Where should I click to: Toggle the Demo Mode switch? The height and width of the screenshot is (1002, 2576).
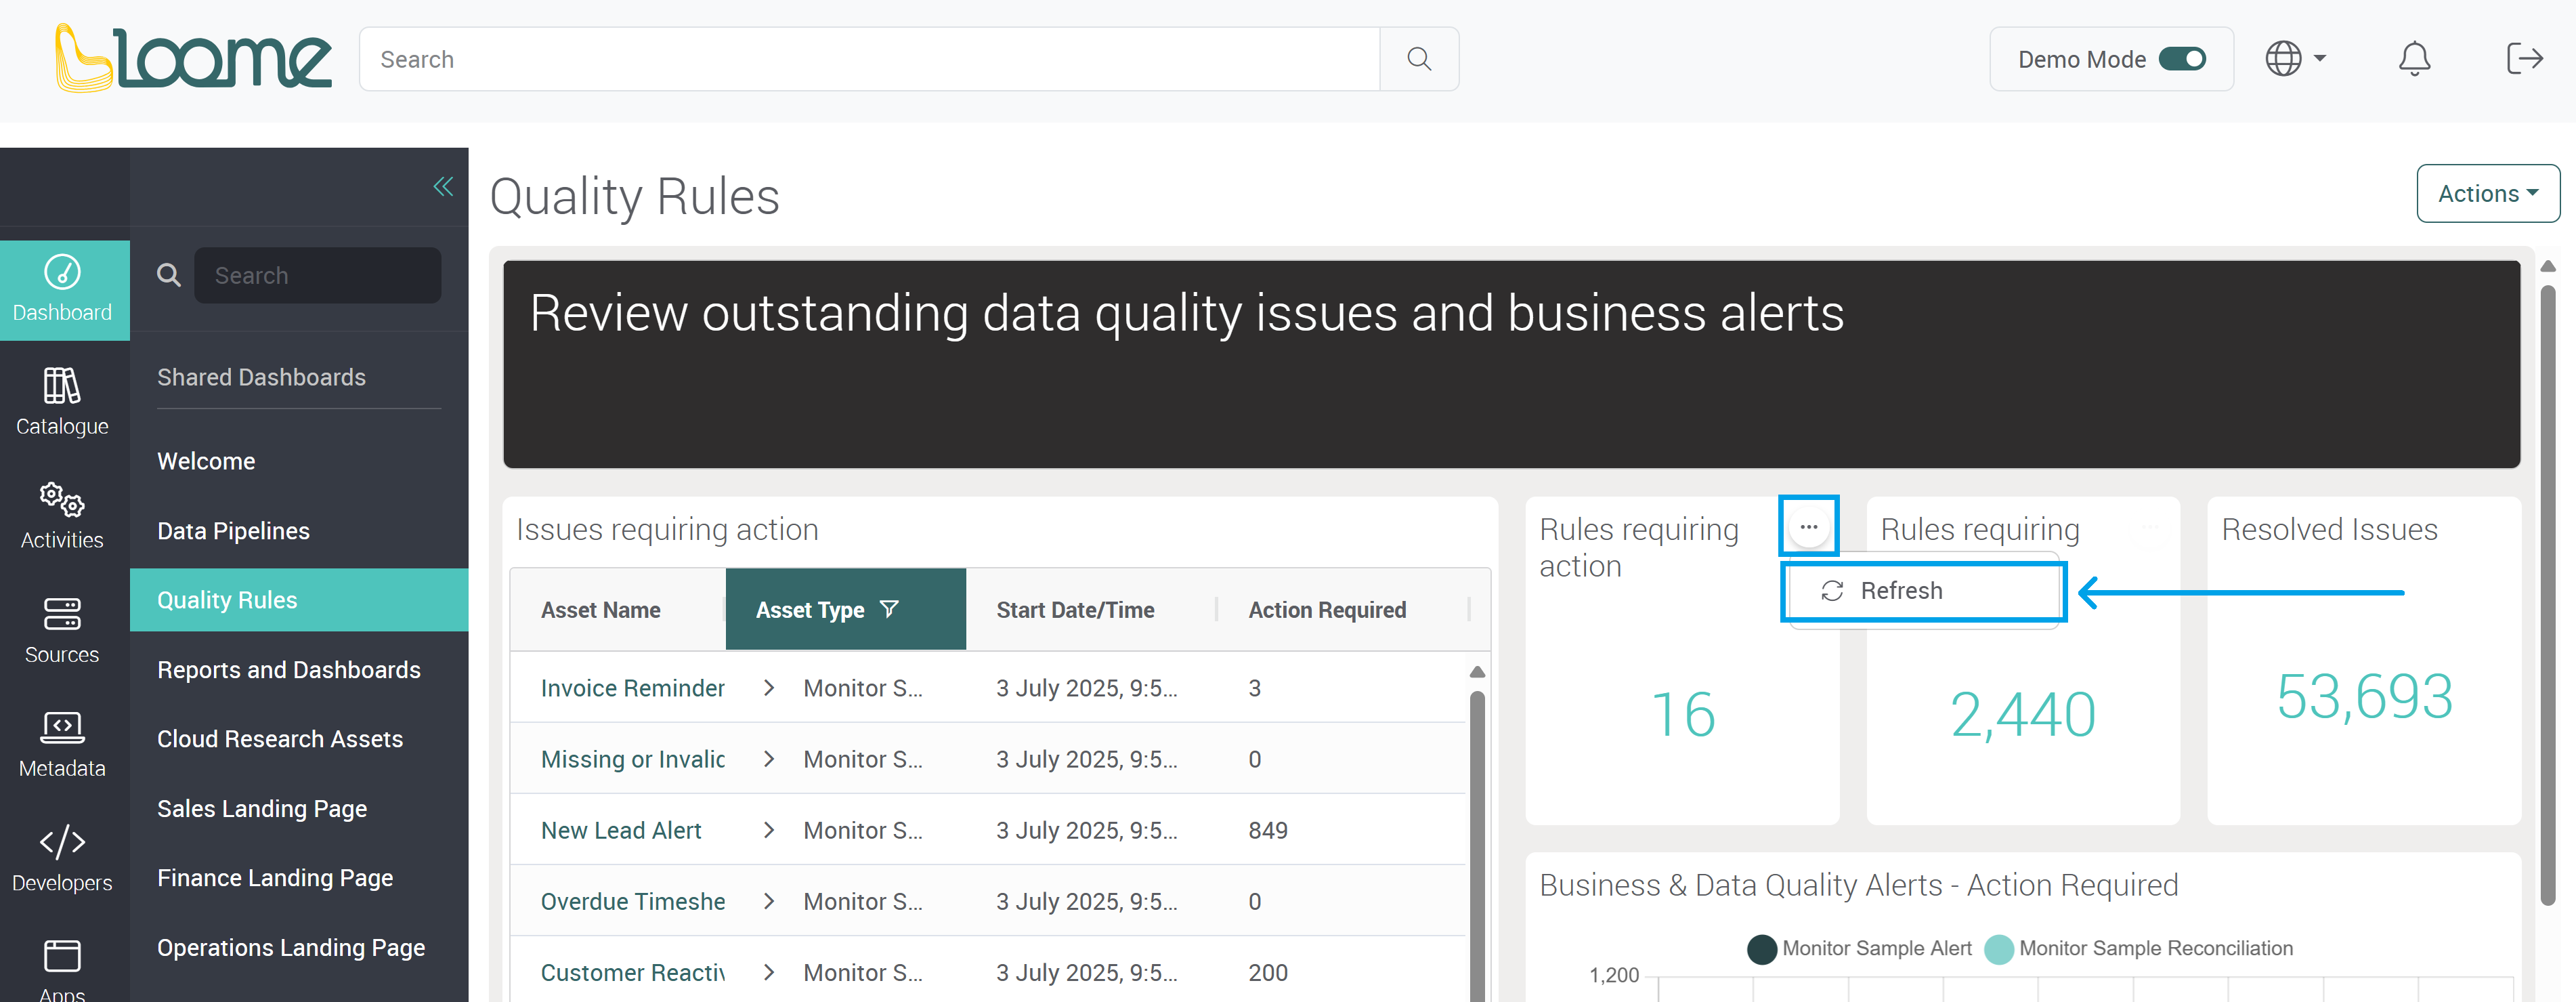tap(2182, 59)
